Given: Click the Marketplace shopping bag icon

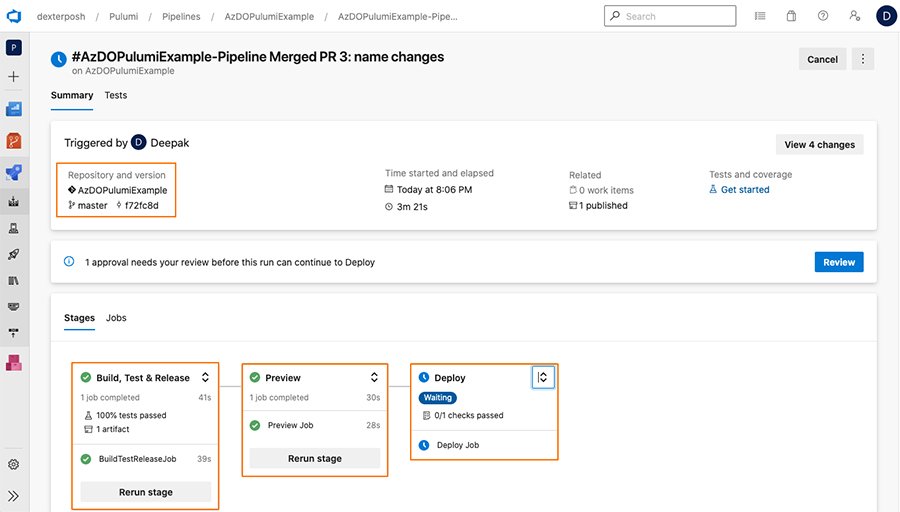Looking at the screenshot, I should 791,16.
